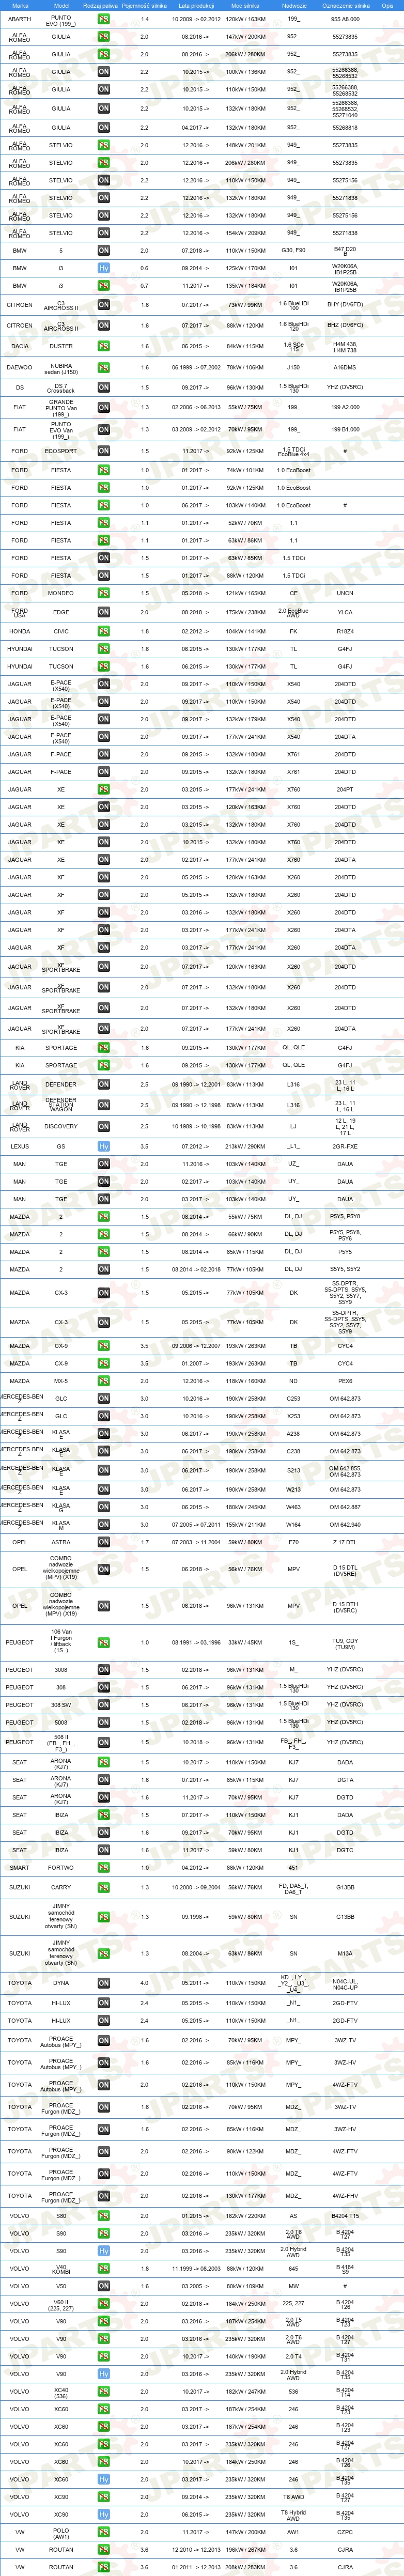Viewport: 404px width, 2576px height.
Task: Click the MX-5 model cell
Action: (61, 1381)
